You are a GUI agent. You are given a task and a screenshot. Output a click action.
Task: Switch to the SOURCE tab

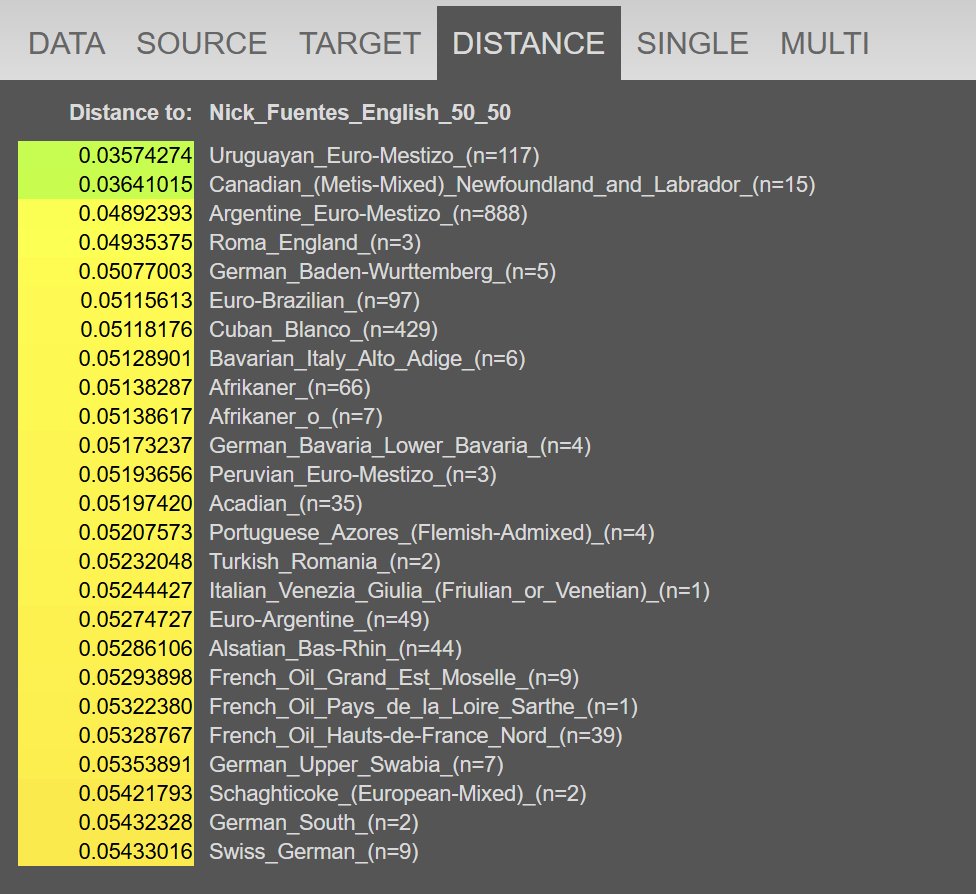click(202, 44)
